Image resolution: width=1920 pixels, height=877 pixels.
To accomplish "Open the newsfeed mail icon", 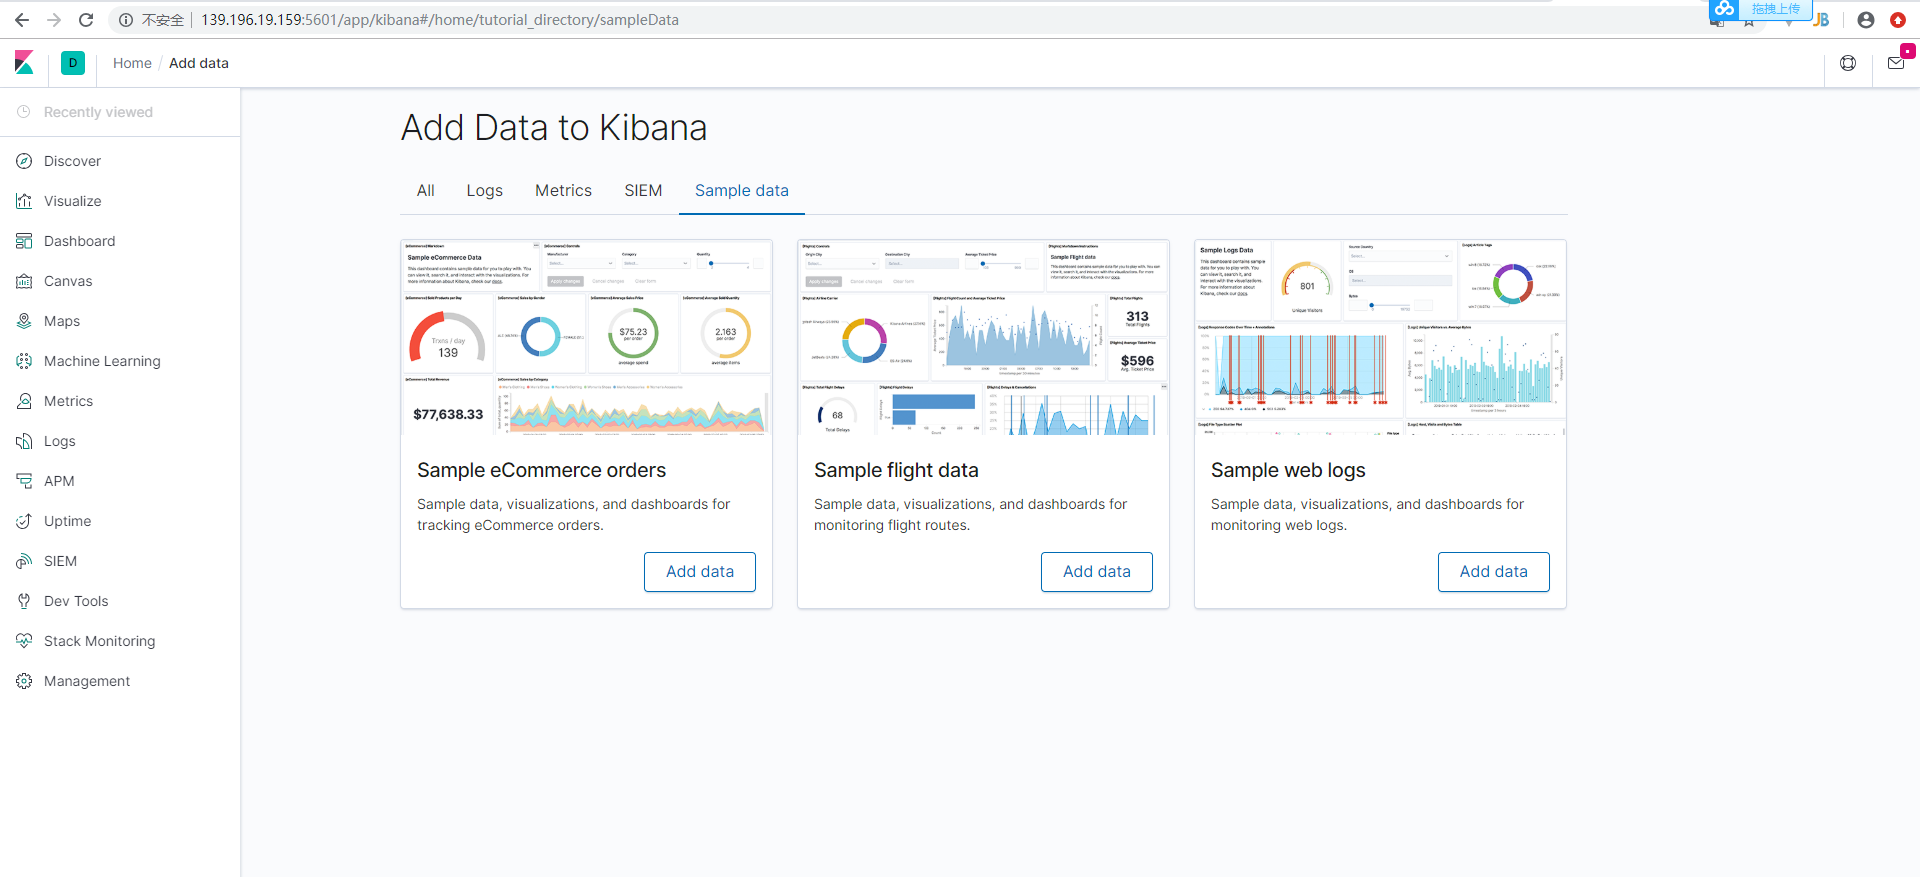I will click(1896, 63).
